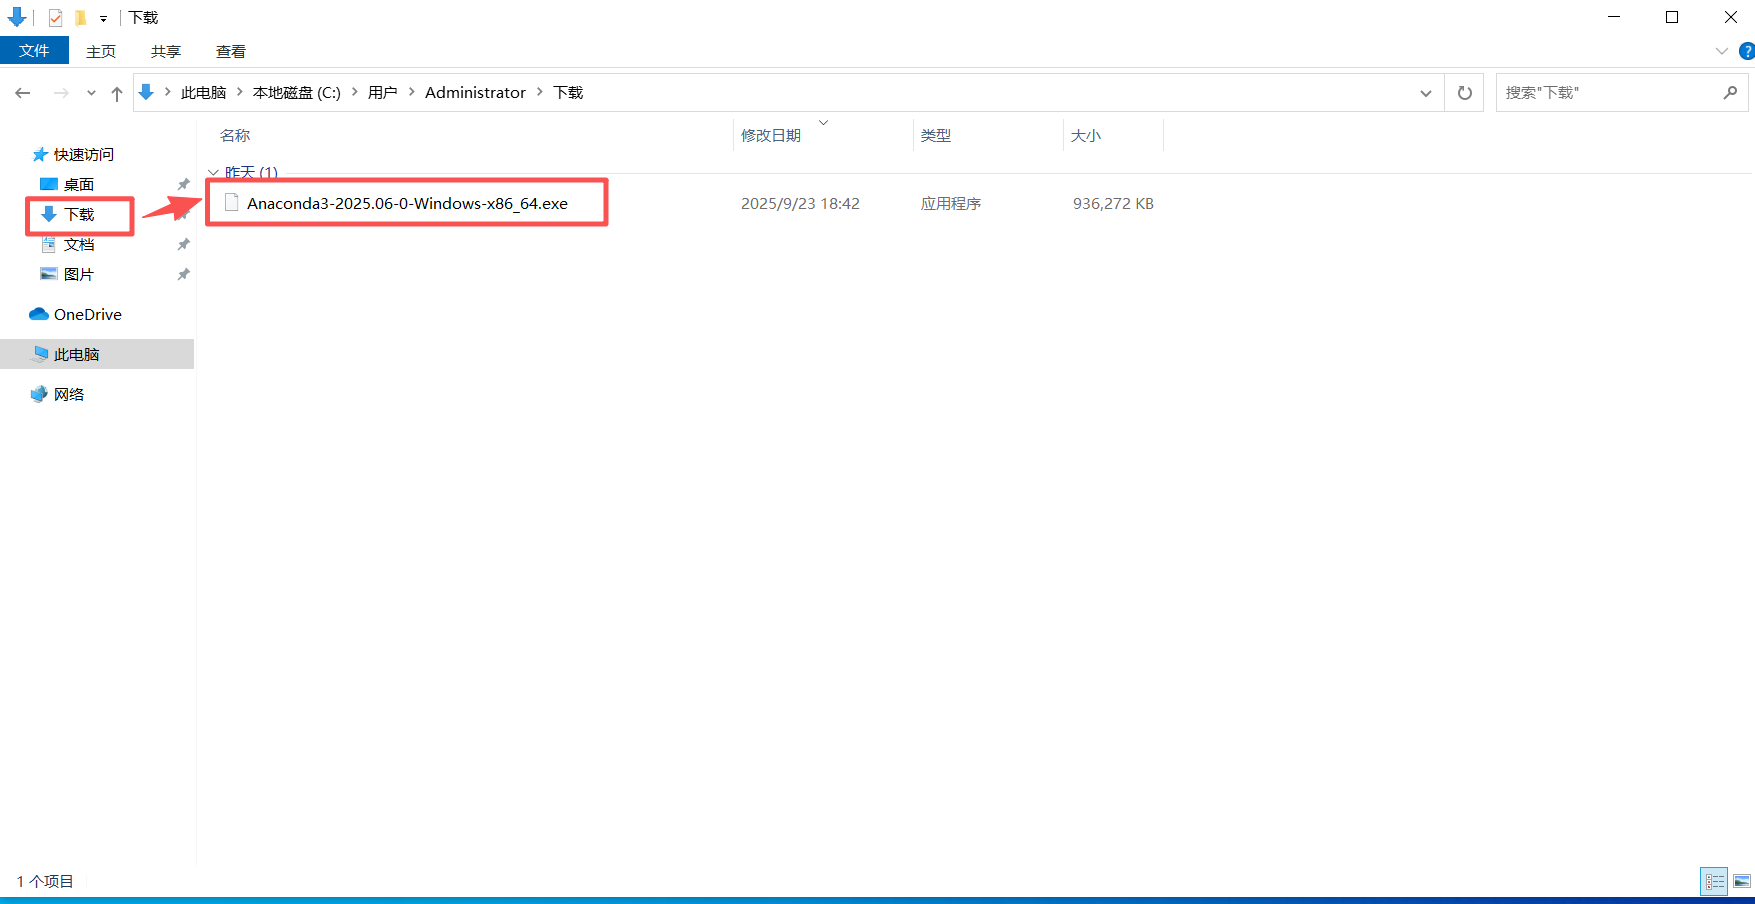Go up one folder level
The image size is (1755, 904).
tap(117, 93)
